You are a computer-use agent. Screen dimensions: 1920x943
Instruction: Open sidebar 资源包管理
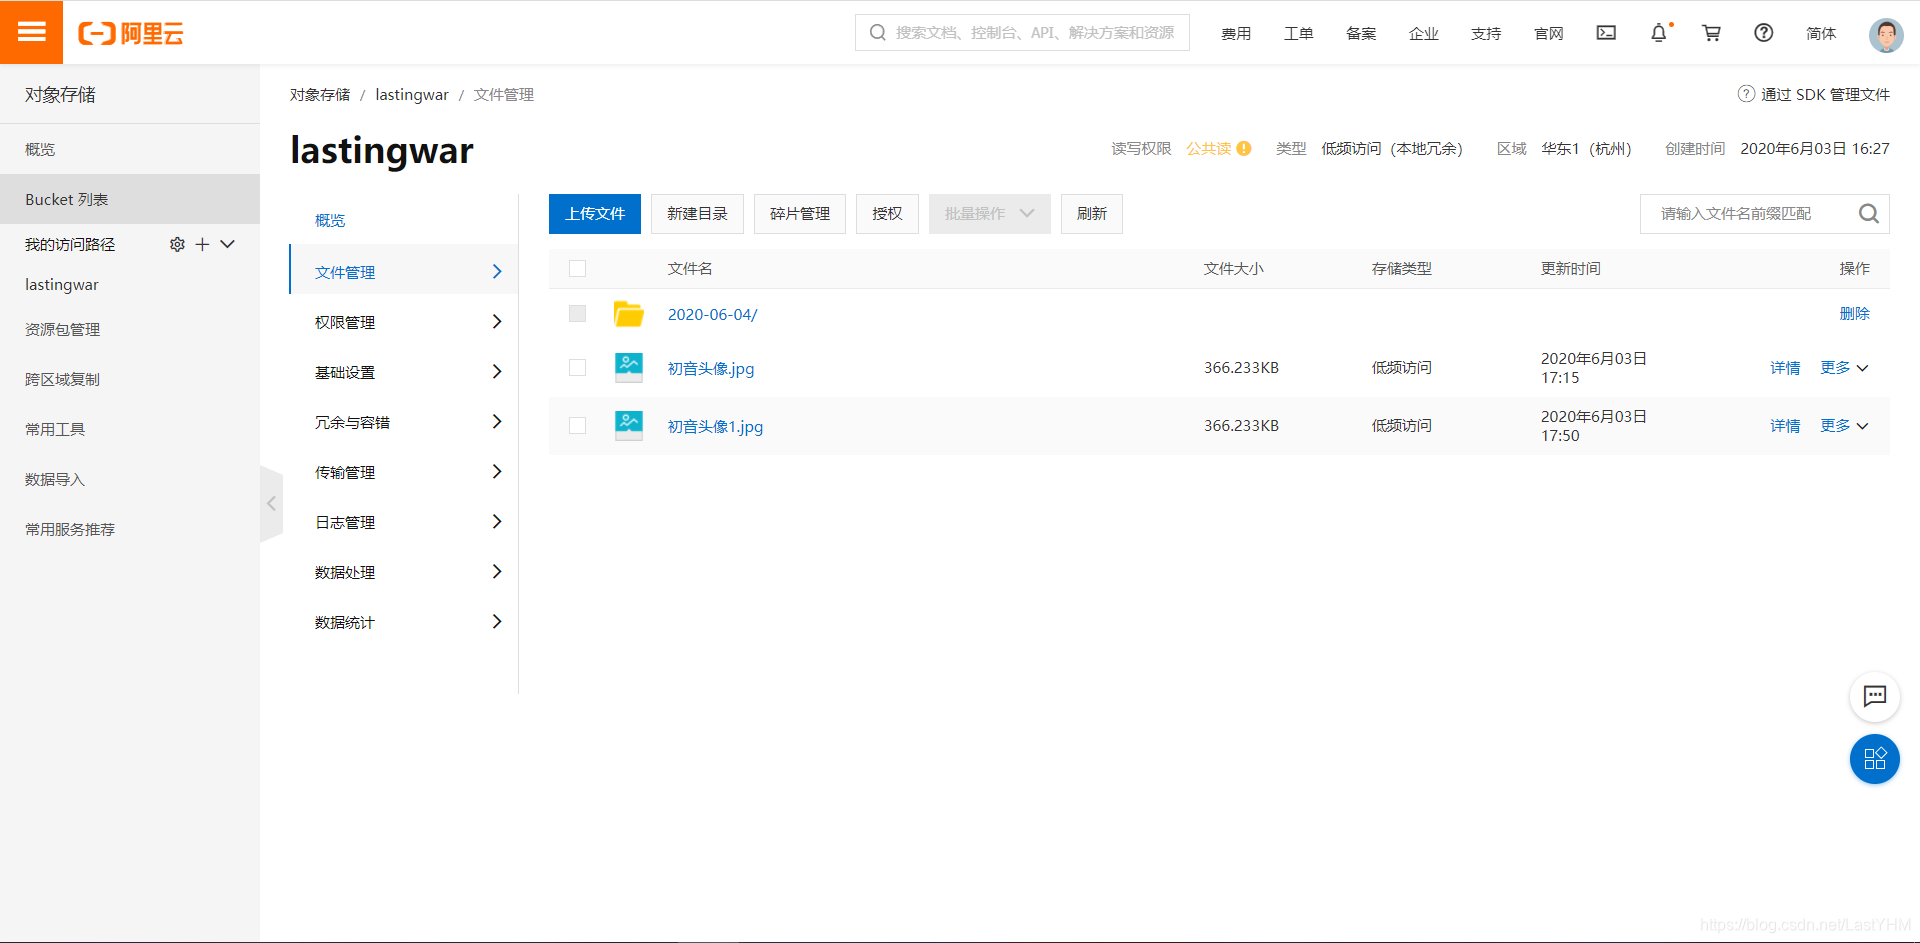62,329
